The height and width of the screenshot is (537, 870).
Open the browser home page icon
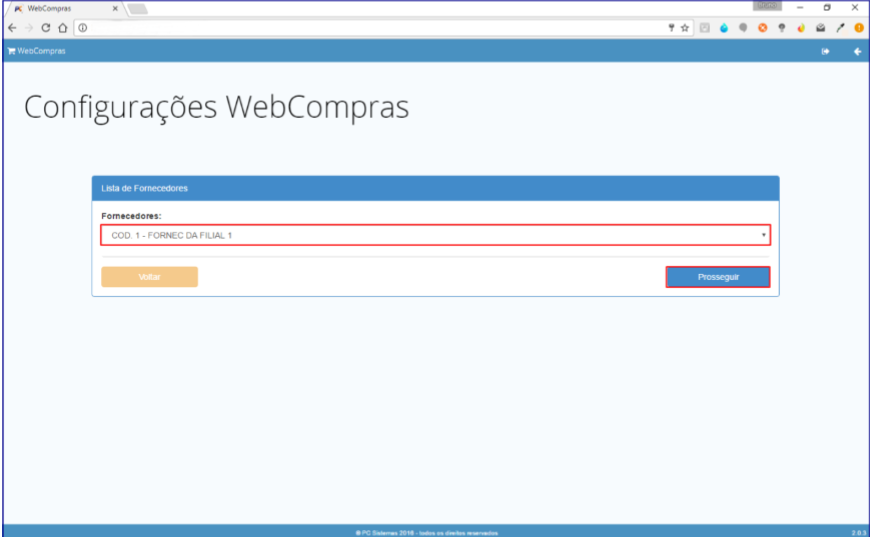tap(63, 28)
